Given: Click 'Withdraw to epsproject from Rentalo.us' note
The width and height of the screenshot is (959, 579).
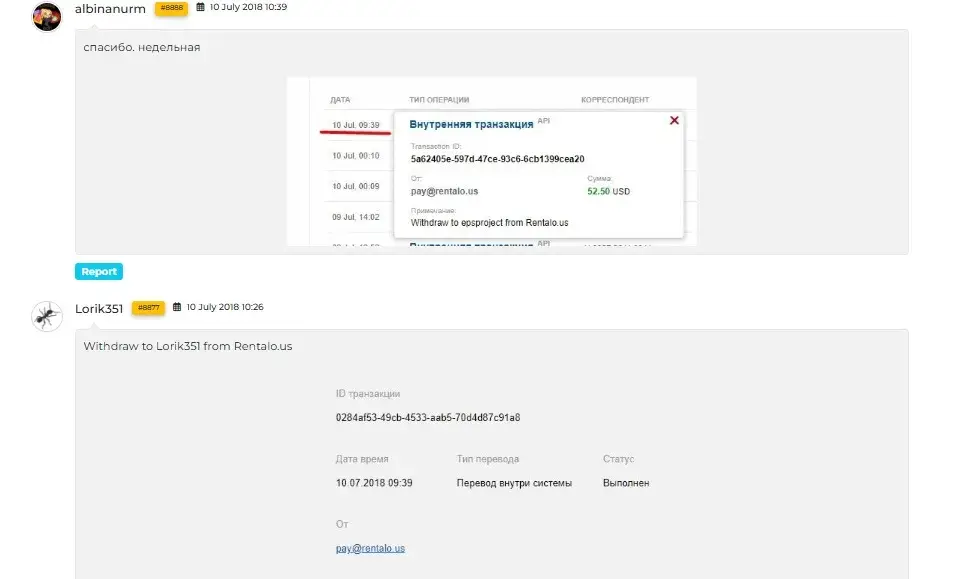Looking at the screenshot, I should coord(489,223).
